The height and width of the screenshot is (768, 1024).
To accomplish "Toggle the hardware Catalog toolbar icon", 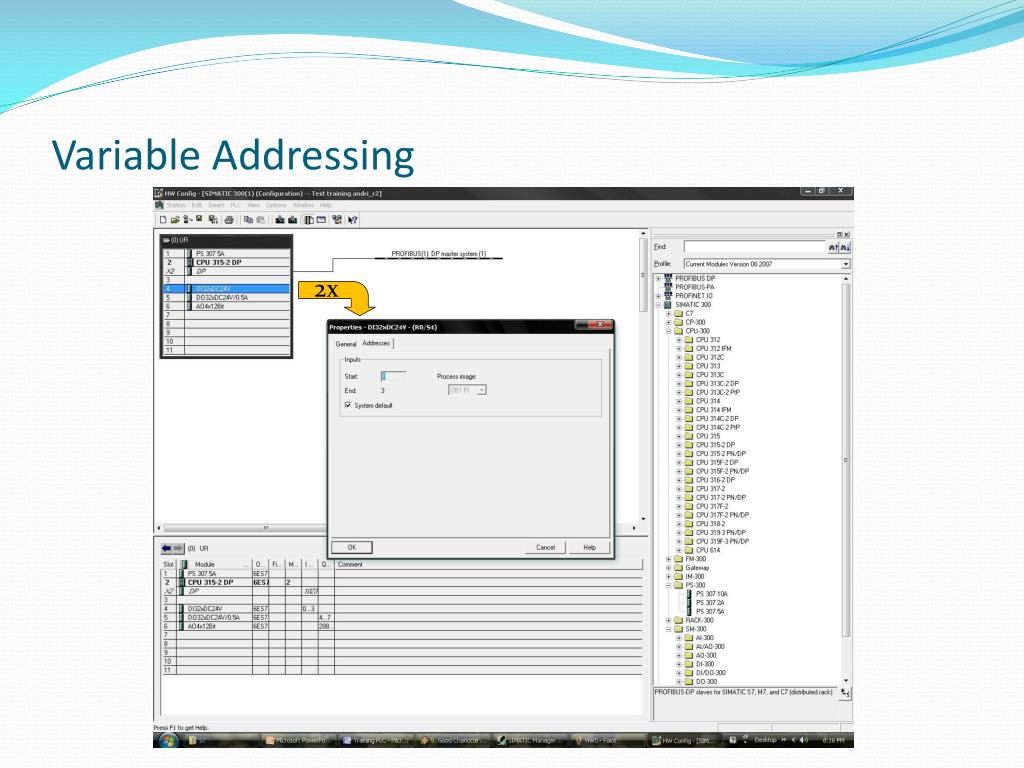I will click(309, 220).
